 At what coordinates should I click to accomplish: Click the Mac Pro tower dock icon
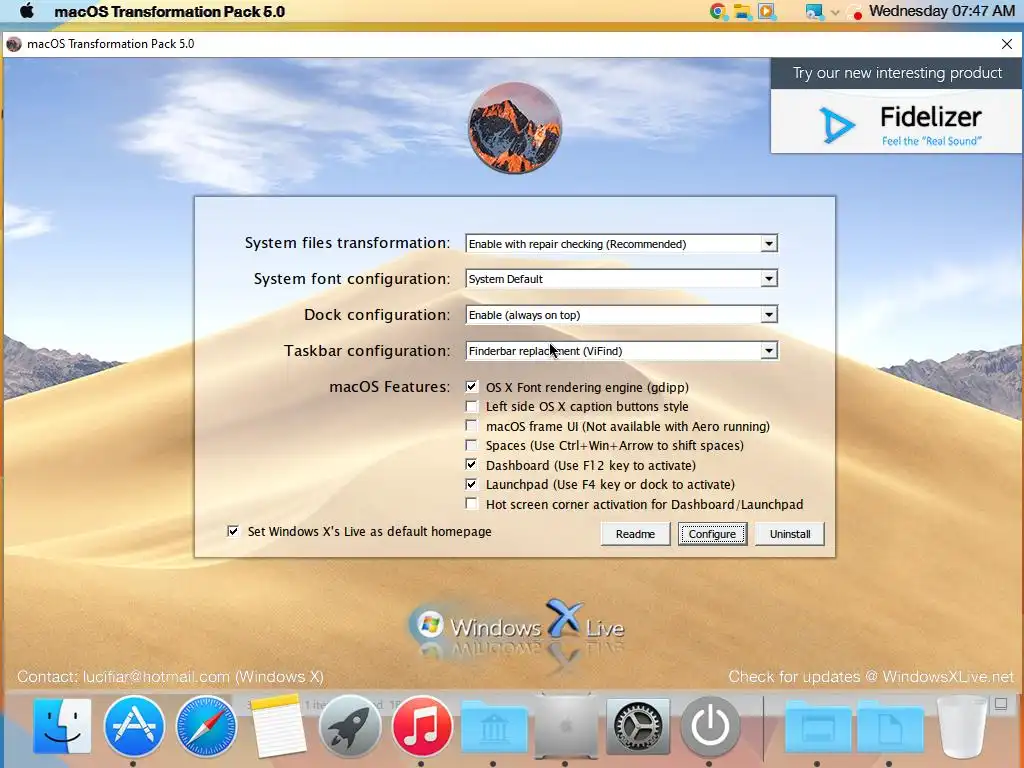pyautogui.click(x=566, y=725)
